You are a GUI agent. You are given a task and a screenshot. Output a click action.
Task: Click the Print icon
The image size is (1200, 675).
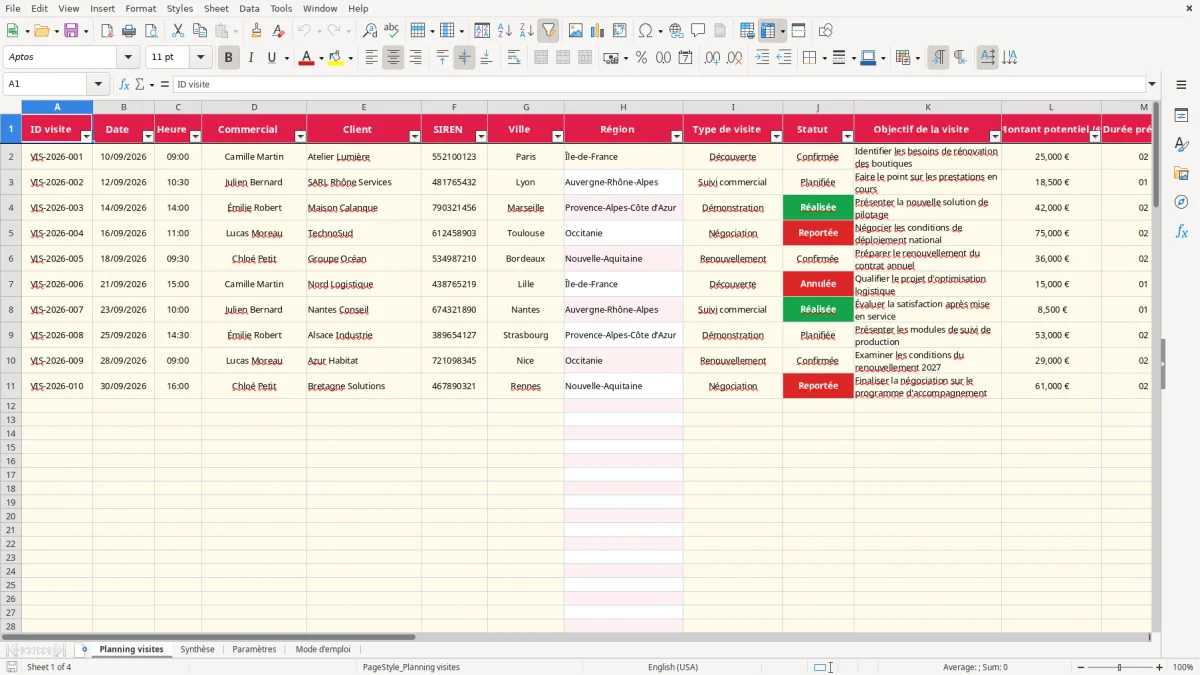click(129, 31)
